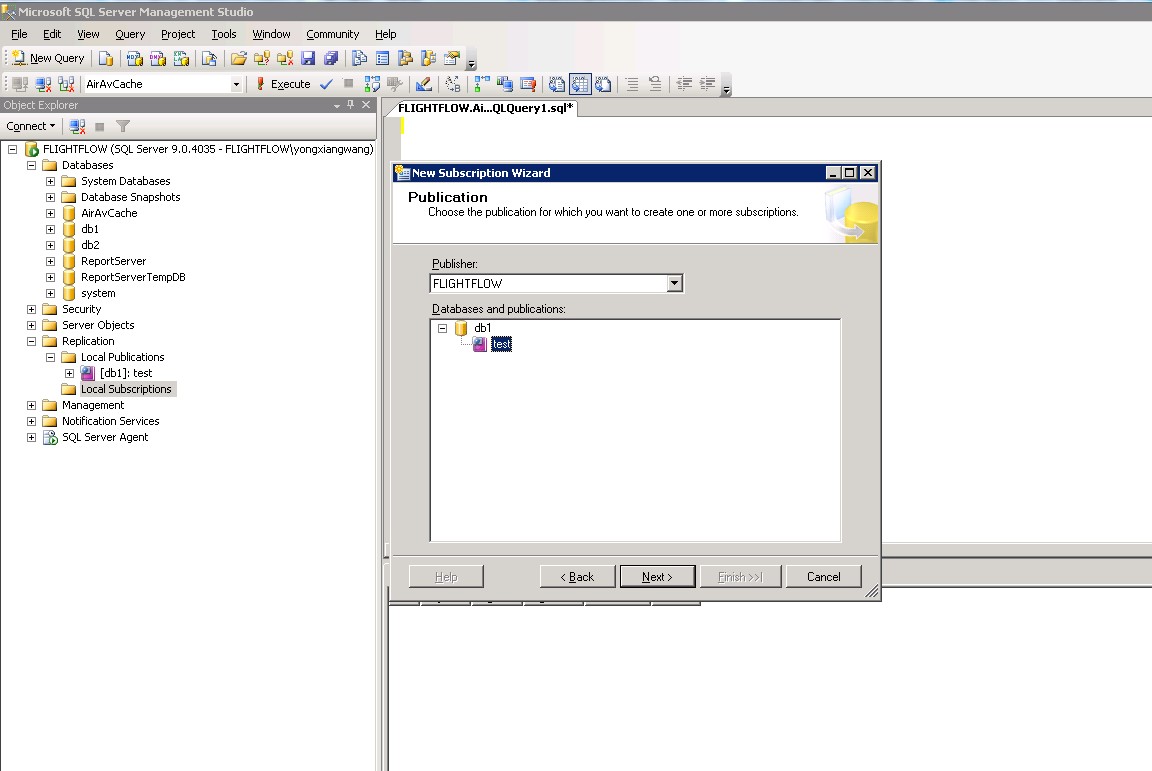Open the Query menu

click(x=130, y=34)
